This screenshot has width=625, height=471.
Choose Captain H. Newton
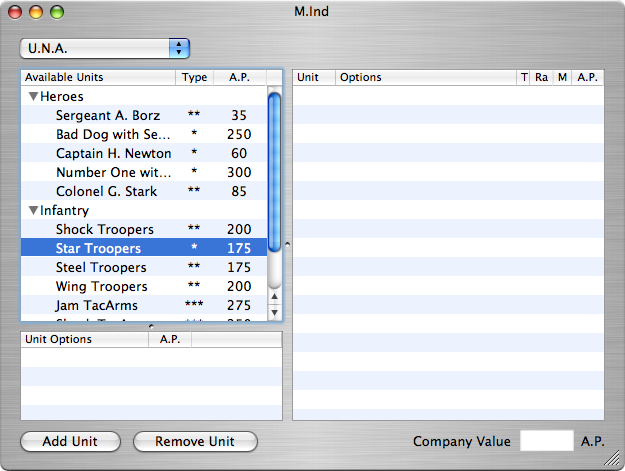pyautogui.click(x=113, y=154)
